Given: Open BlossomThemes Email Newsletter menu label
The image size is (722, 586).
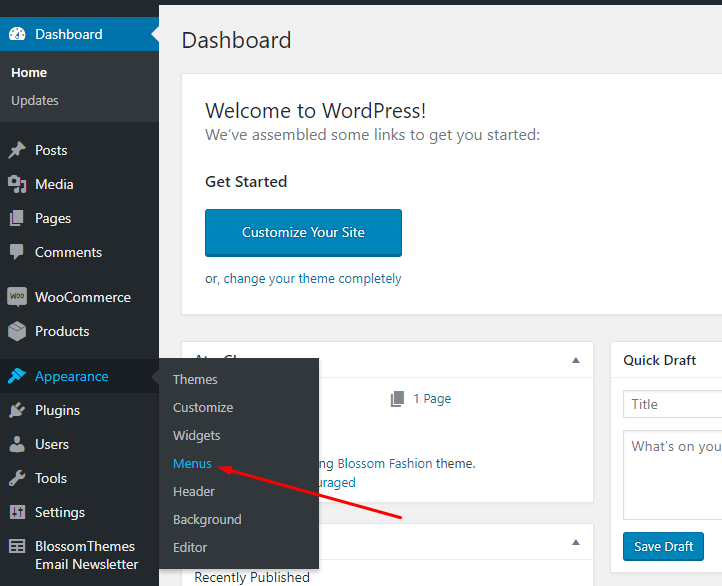Looking at the screenshot, I should point(87,555).
